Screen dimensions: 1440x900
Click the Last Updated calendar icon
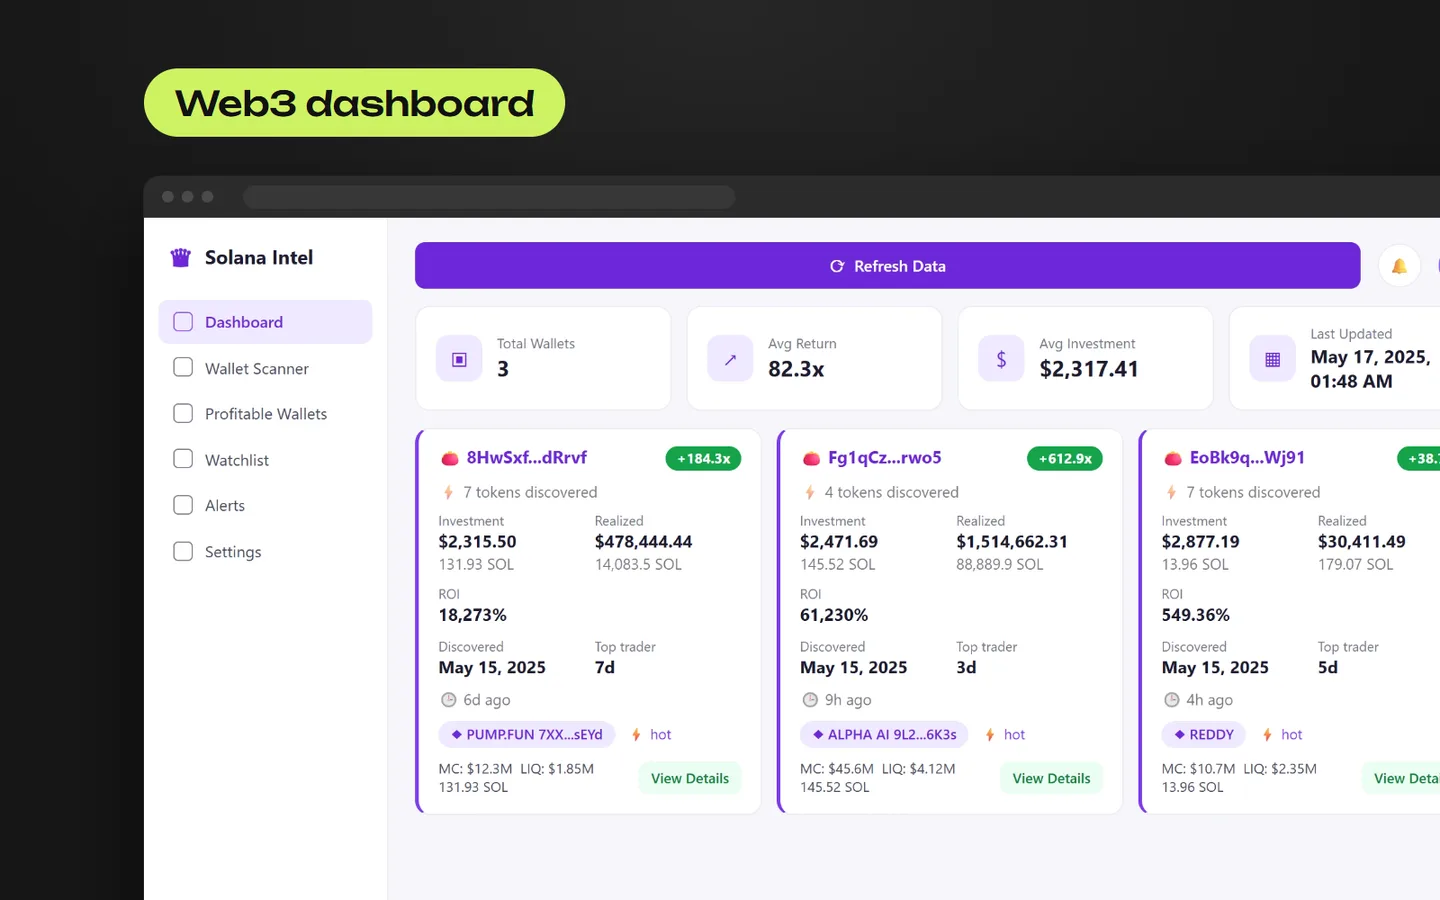pos(1272,359)
